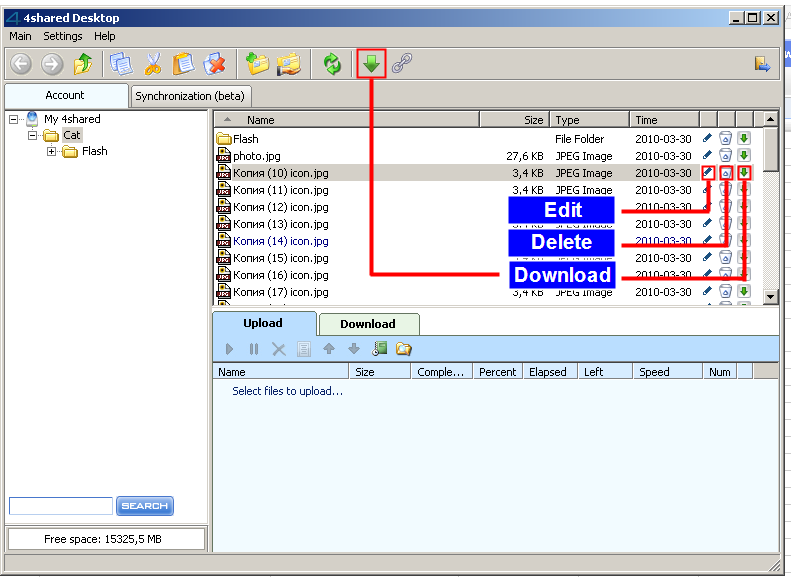Click the file list vertical scrollbar thumb
Screen dimensions: 791x577
coord(770,149)
